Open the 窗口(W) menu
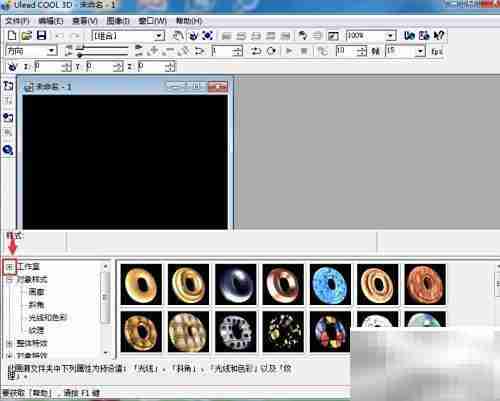Image resolution: width=500 pixels, height=401 pixels. coord(153,21)
